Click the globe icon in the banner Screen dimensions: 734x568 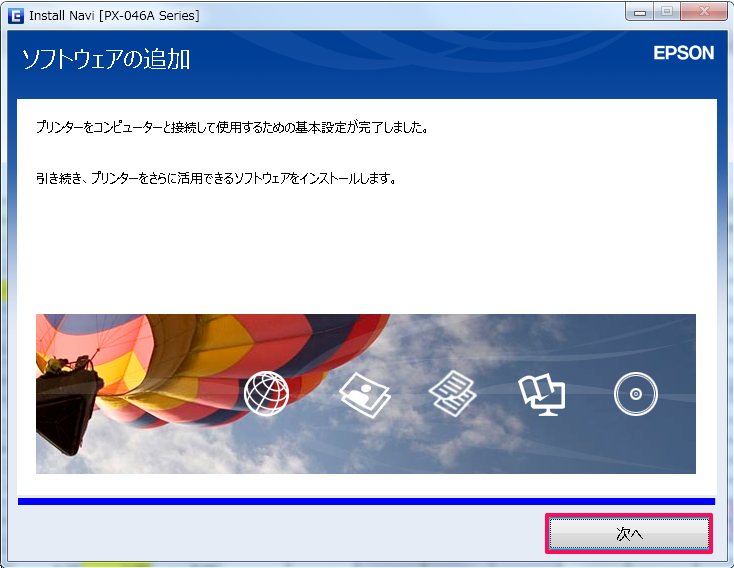266,395
